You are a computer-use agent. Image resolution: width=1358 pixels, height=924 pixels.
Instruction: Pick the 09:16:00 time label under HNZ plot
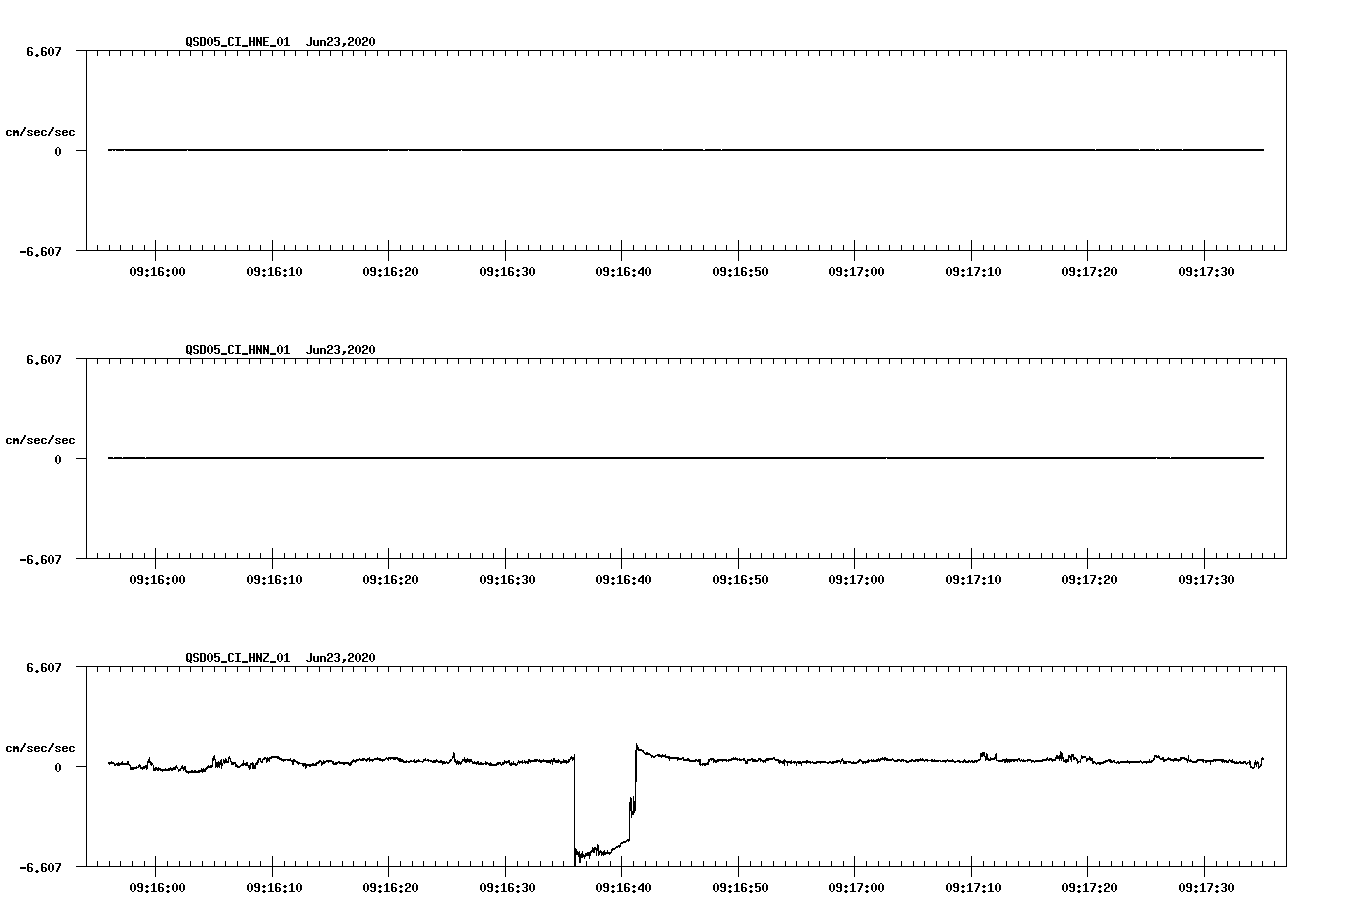coord(157,888)
